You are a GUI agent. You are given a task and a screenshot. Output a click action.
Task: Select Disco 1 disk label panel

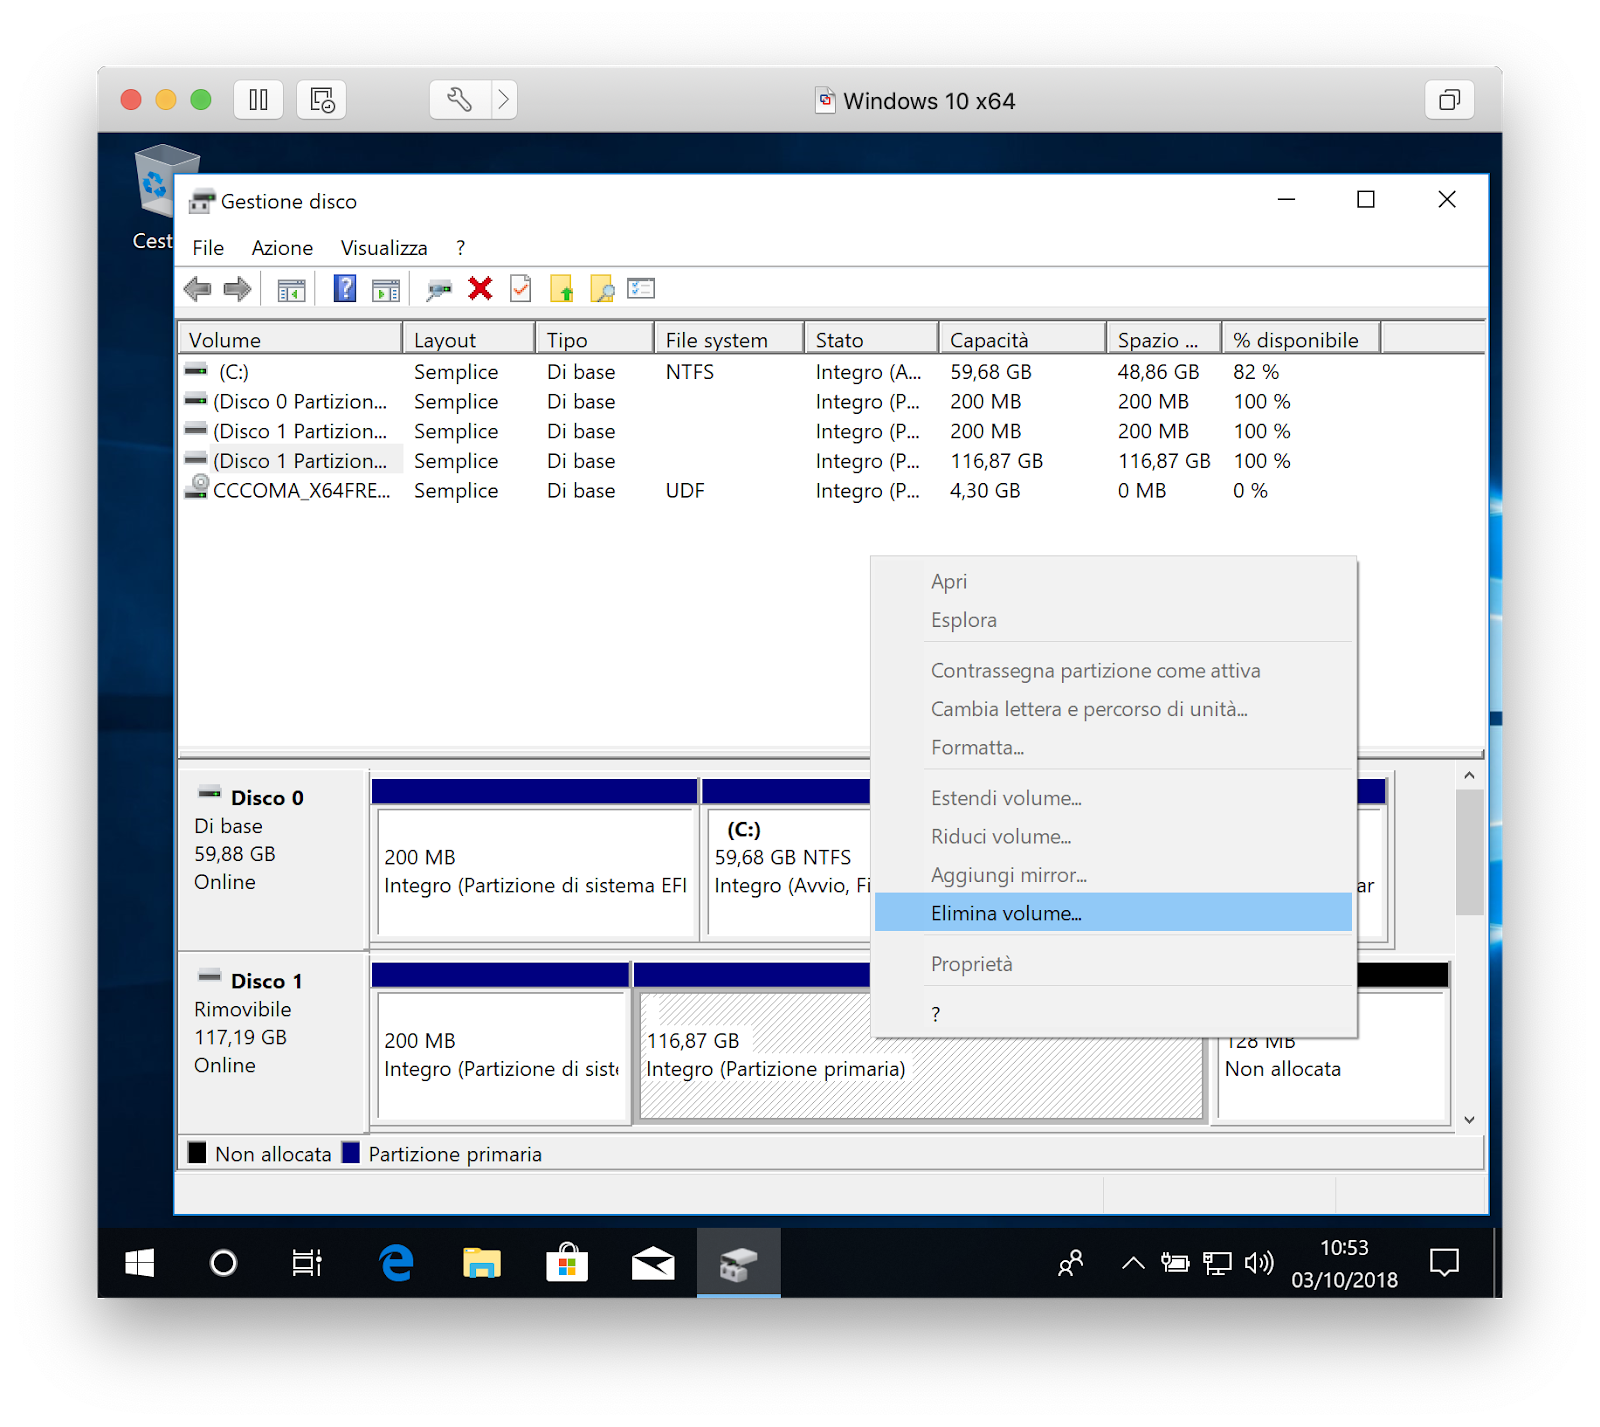(272, 1042)
